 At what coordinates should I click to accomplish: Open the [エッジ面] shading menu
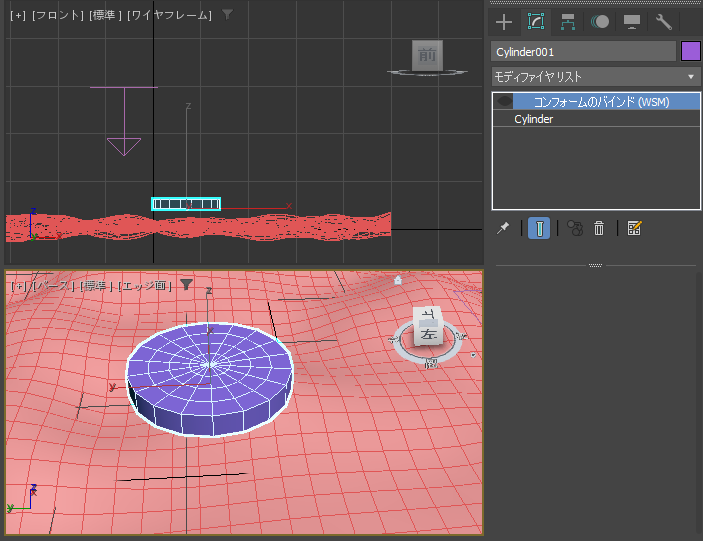click(x=144, y=286)
